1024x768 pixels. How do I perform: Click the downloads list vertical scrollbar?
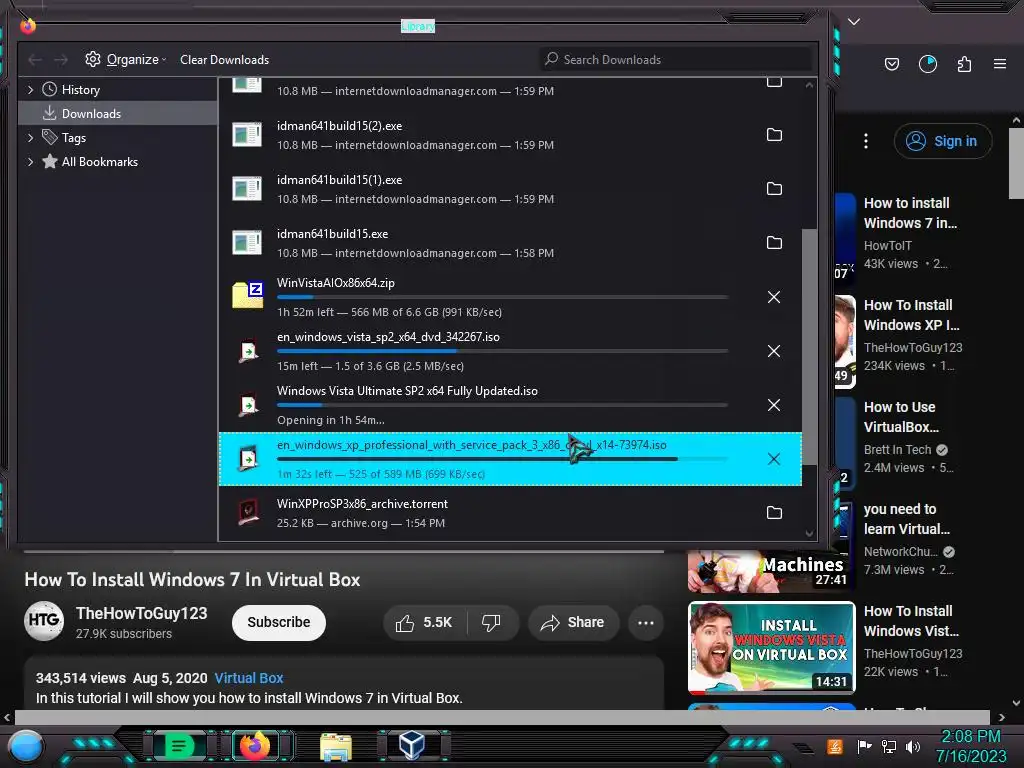(809, 347)
